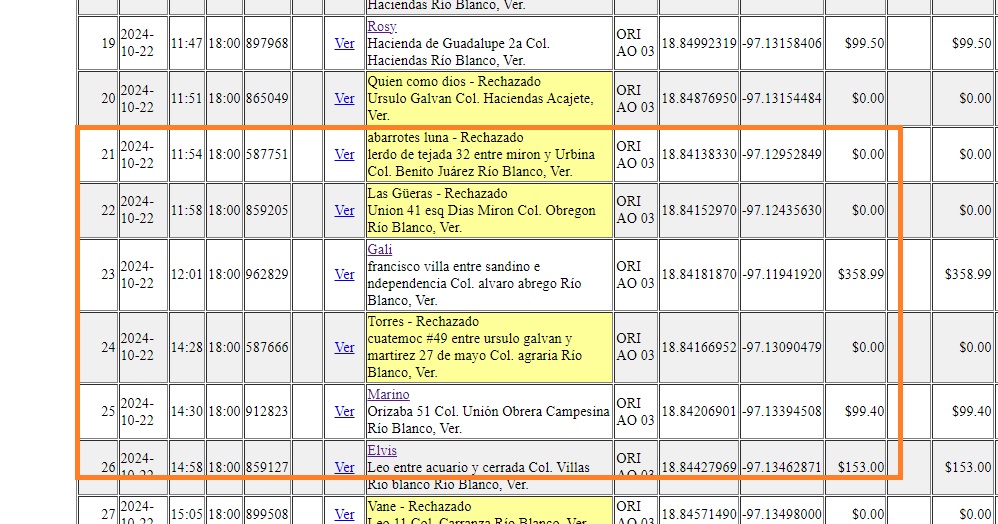The height and width of the screenshot is (524, 998).
Task: Click Ver link for order 859127
Action: click(x=344, y=467)
